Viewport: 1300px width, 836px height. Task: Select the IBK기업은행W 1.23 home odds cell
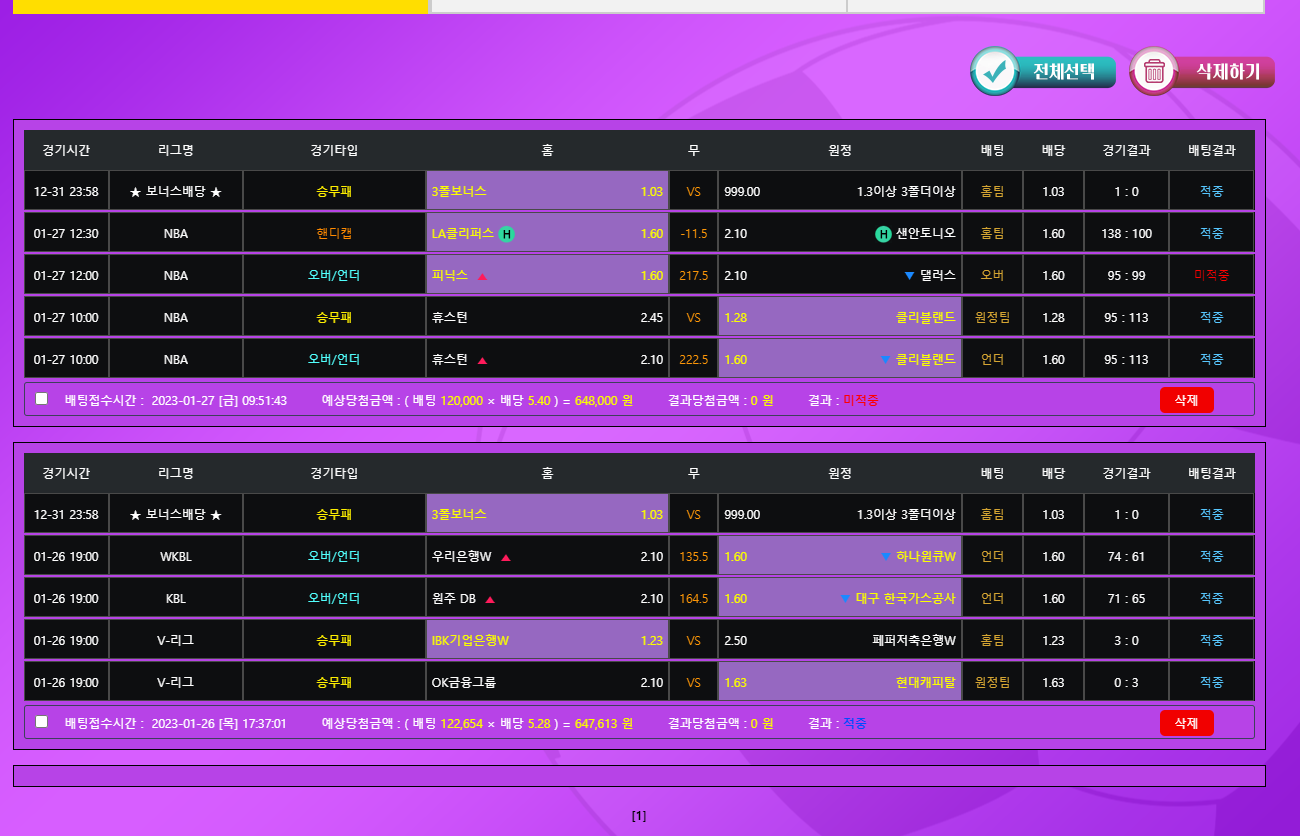(547, 641)
